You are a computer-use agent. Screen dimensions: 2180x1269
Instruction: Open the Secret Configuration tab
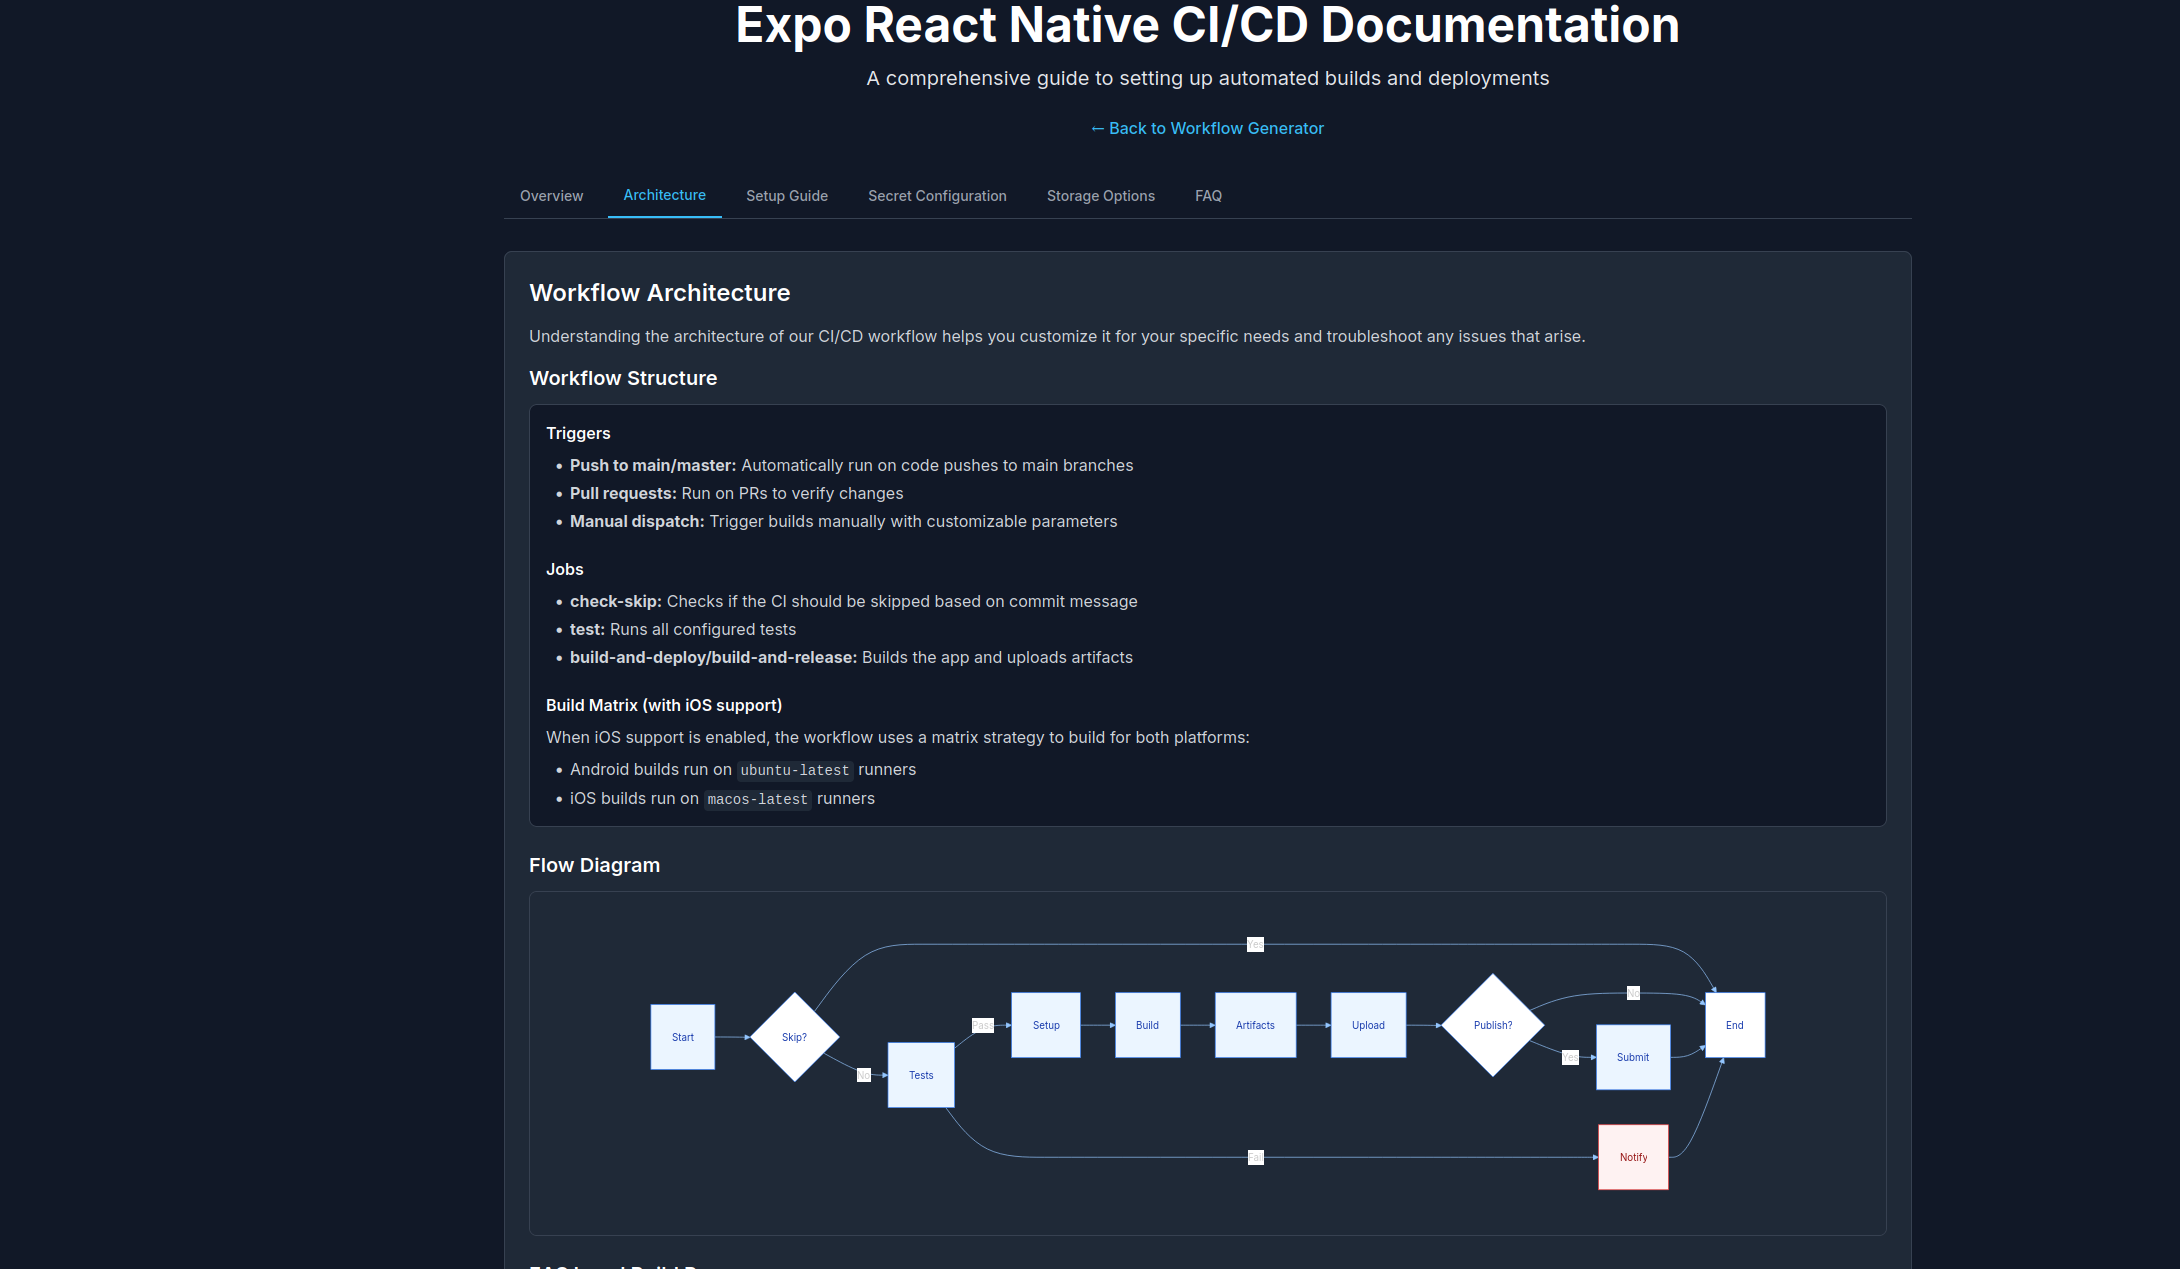pos(937,196)
